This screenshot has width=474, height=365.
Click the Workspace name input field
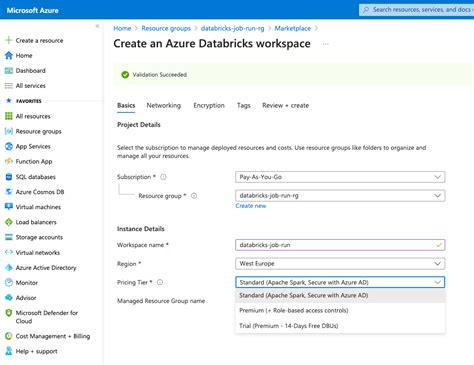click(340, 245)
